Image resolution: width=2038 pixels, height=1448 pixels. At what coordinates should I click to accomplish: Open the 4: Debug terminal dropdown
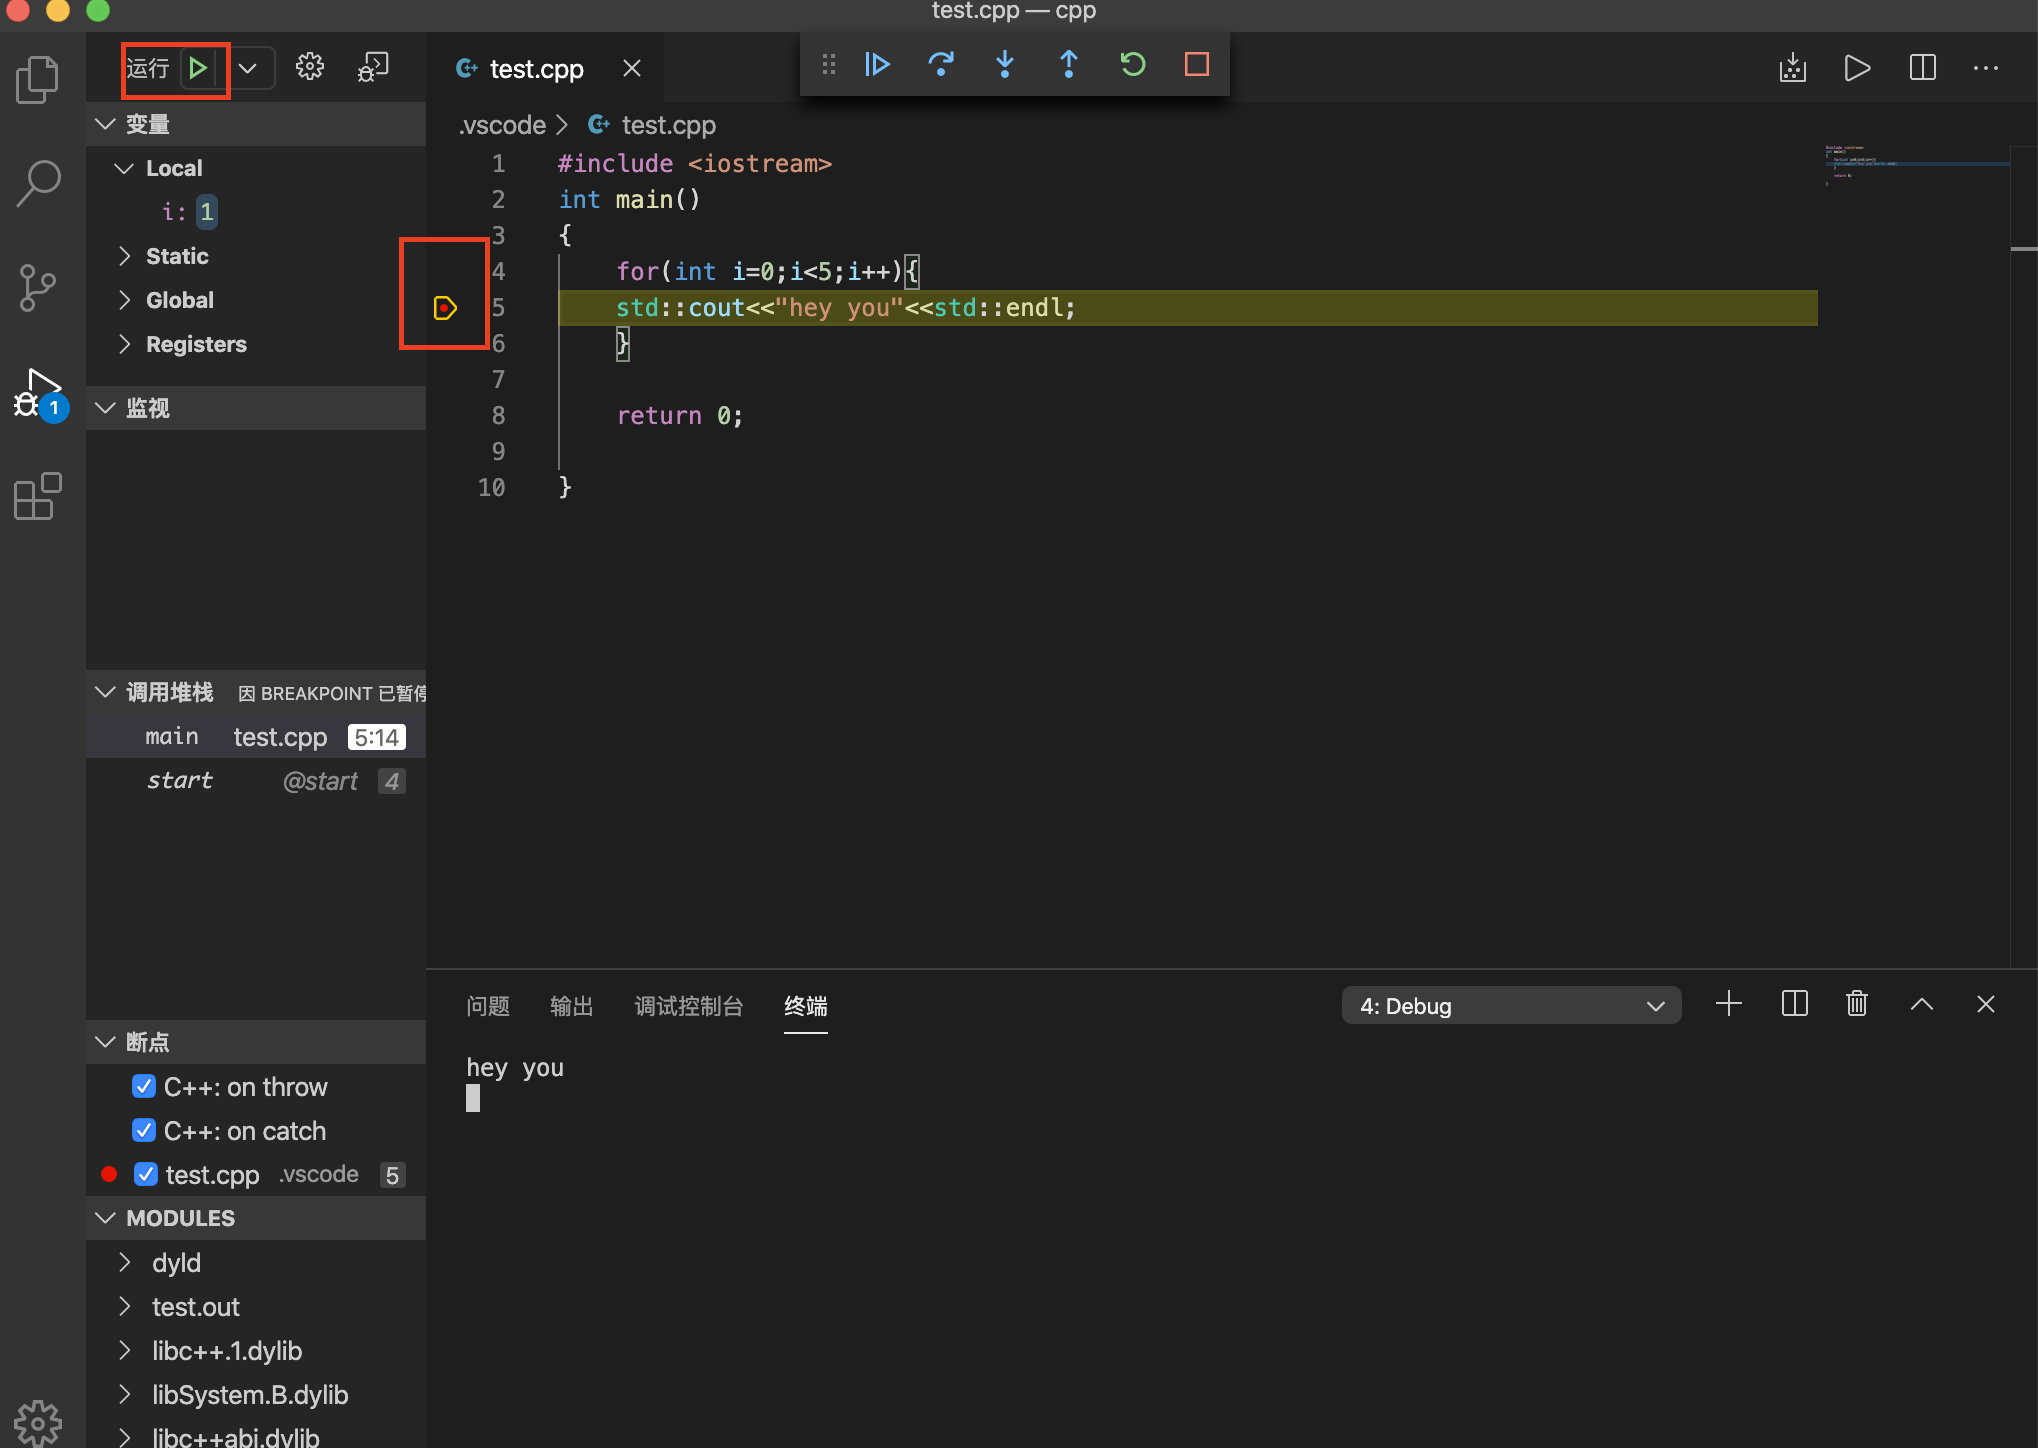(x=1510, y=1006)
